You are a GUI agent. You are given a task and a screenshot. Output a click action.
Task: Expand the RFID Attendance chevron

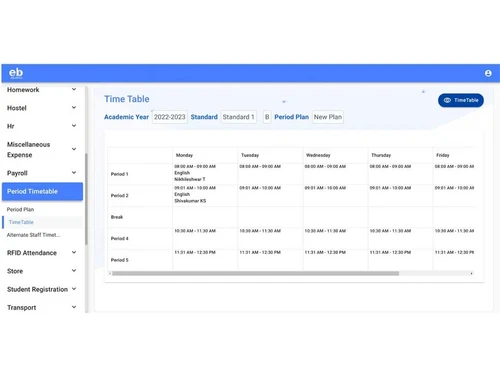tap(74, 252)
